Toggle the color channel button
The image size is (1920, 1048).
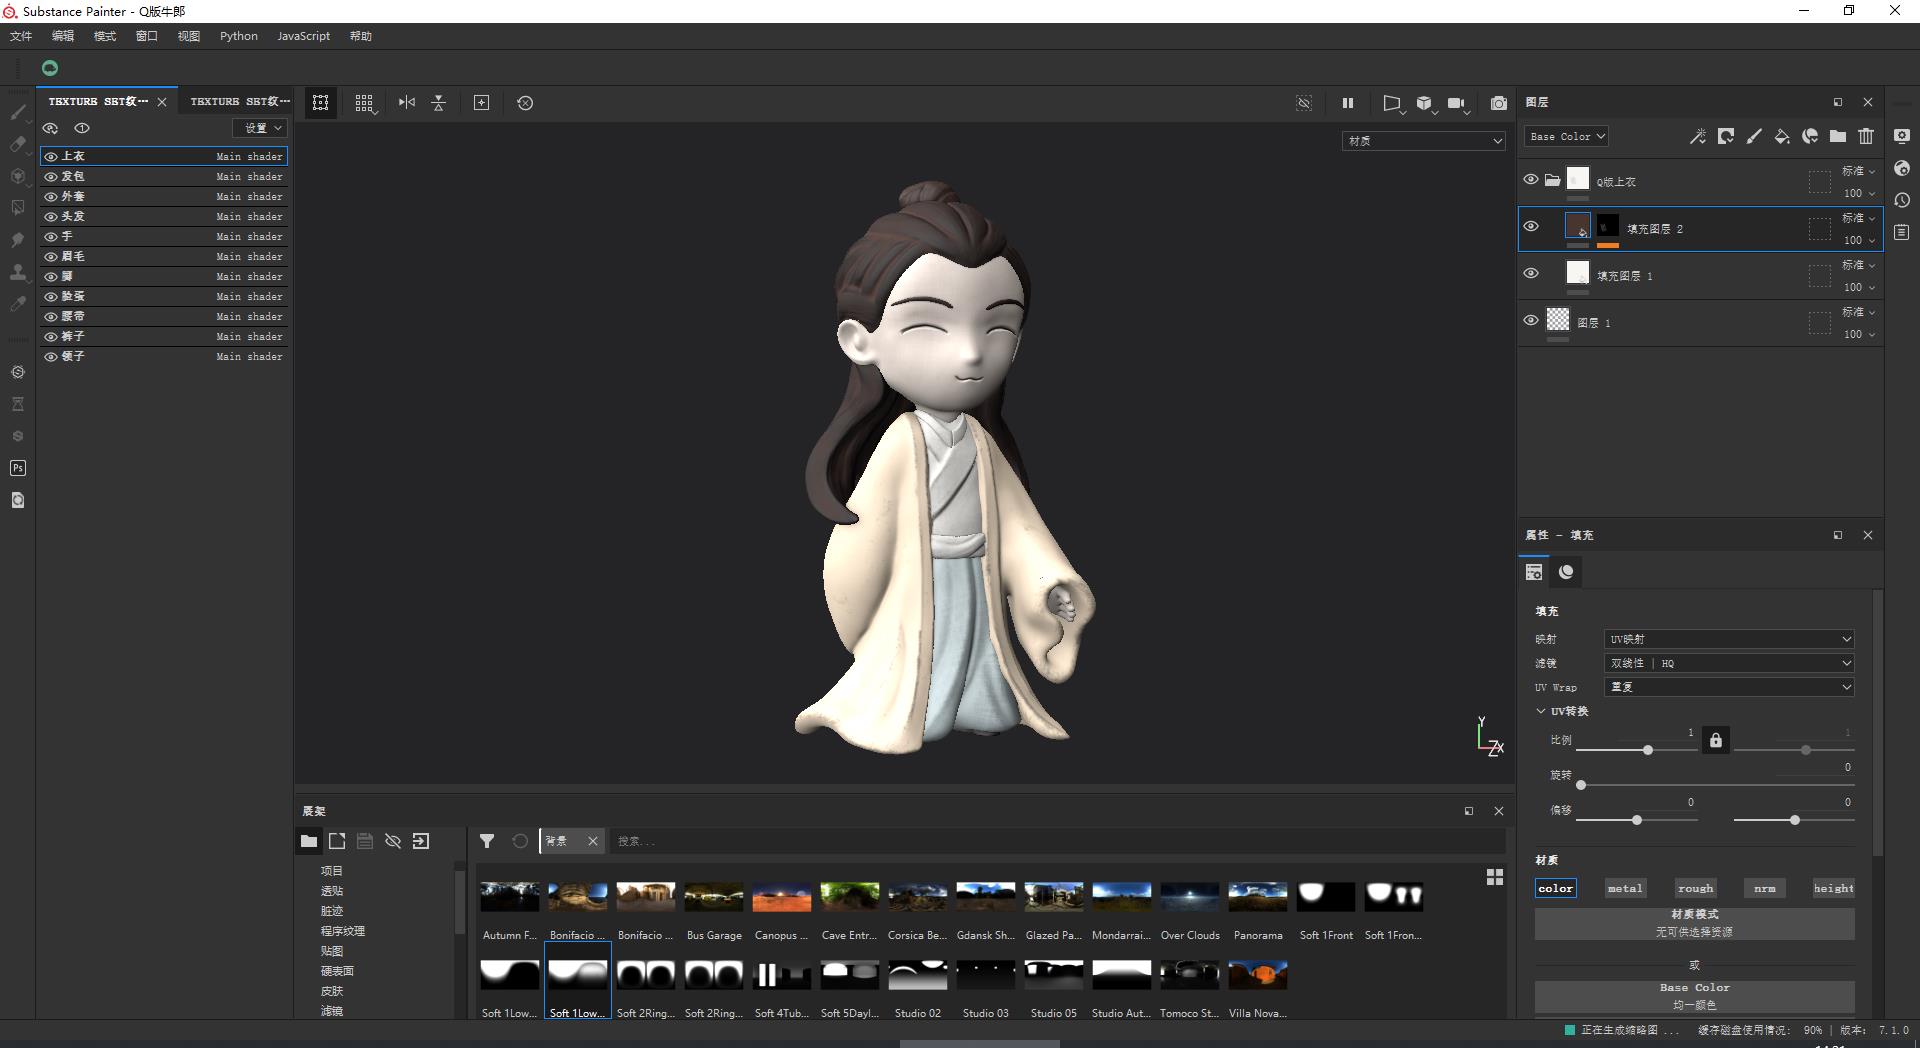click(1556, 888)
